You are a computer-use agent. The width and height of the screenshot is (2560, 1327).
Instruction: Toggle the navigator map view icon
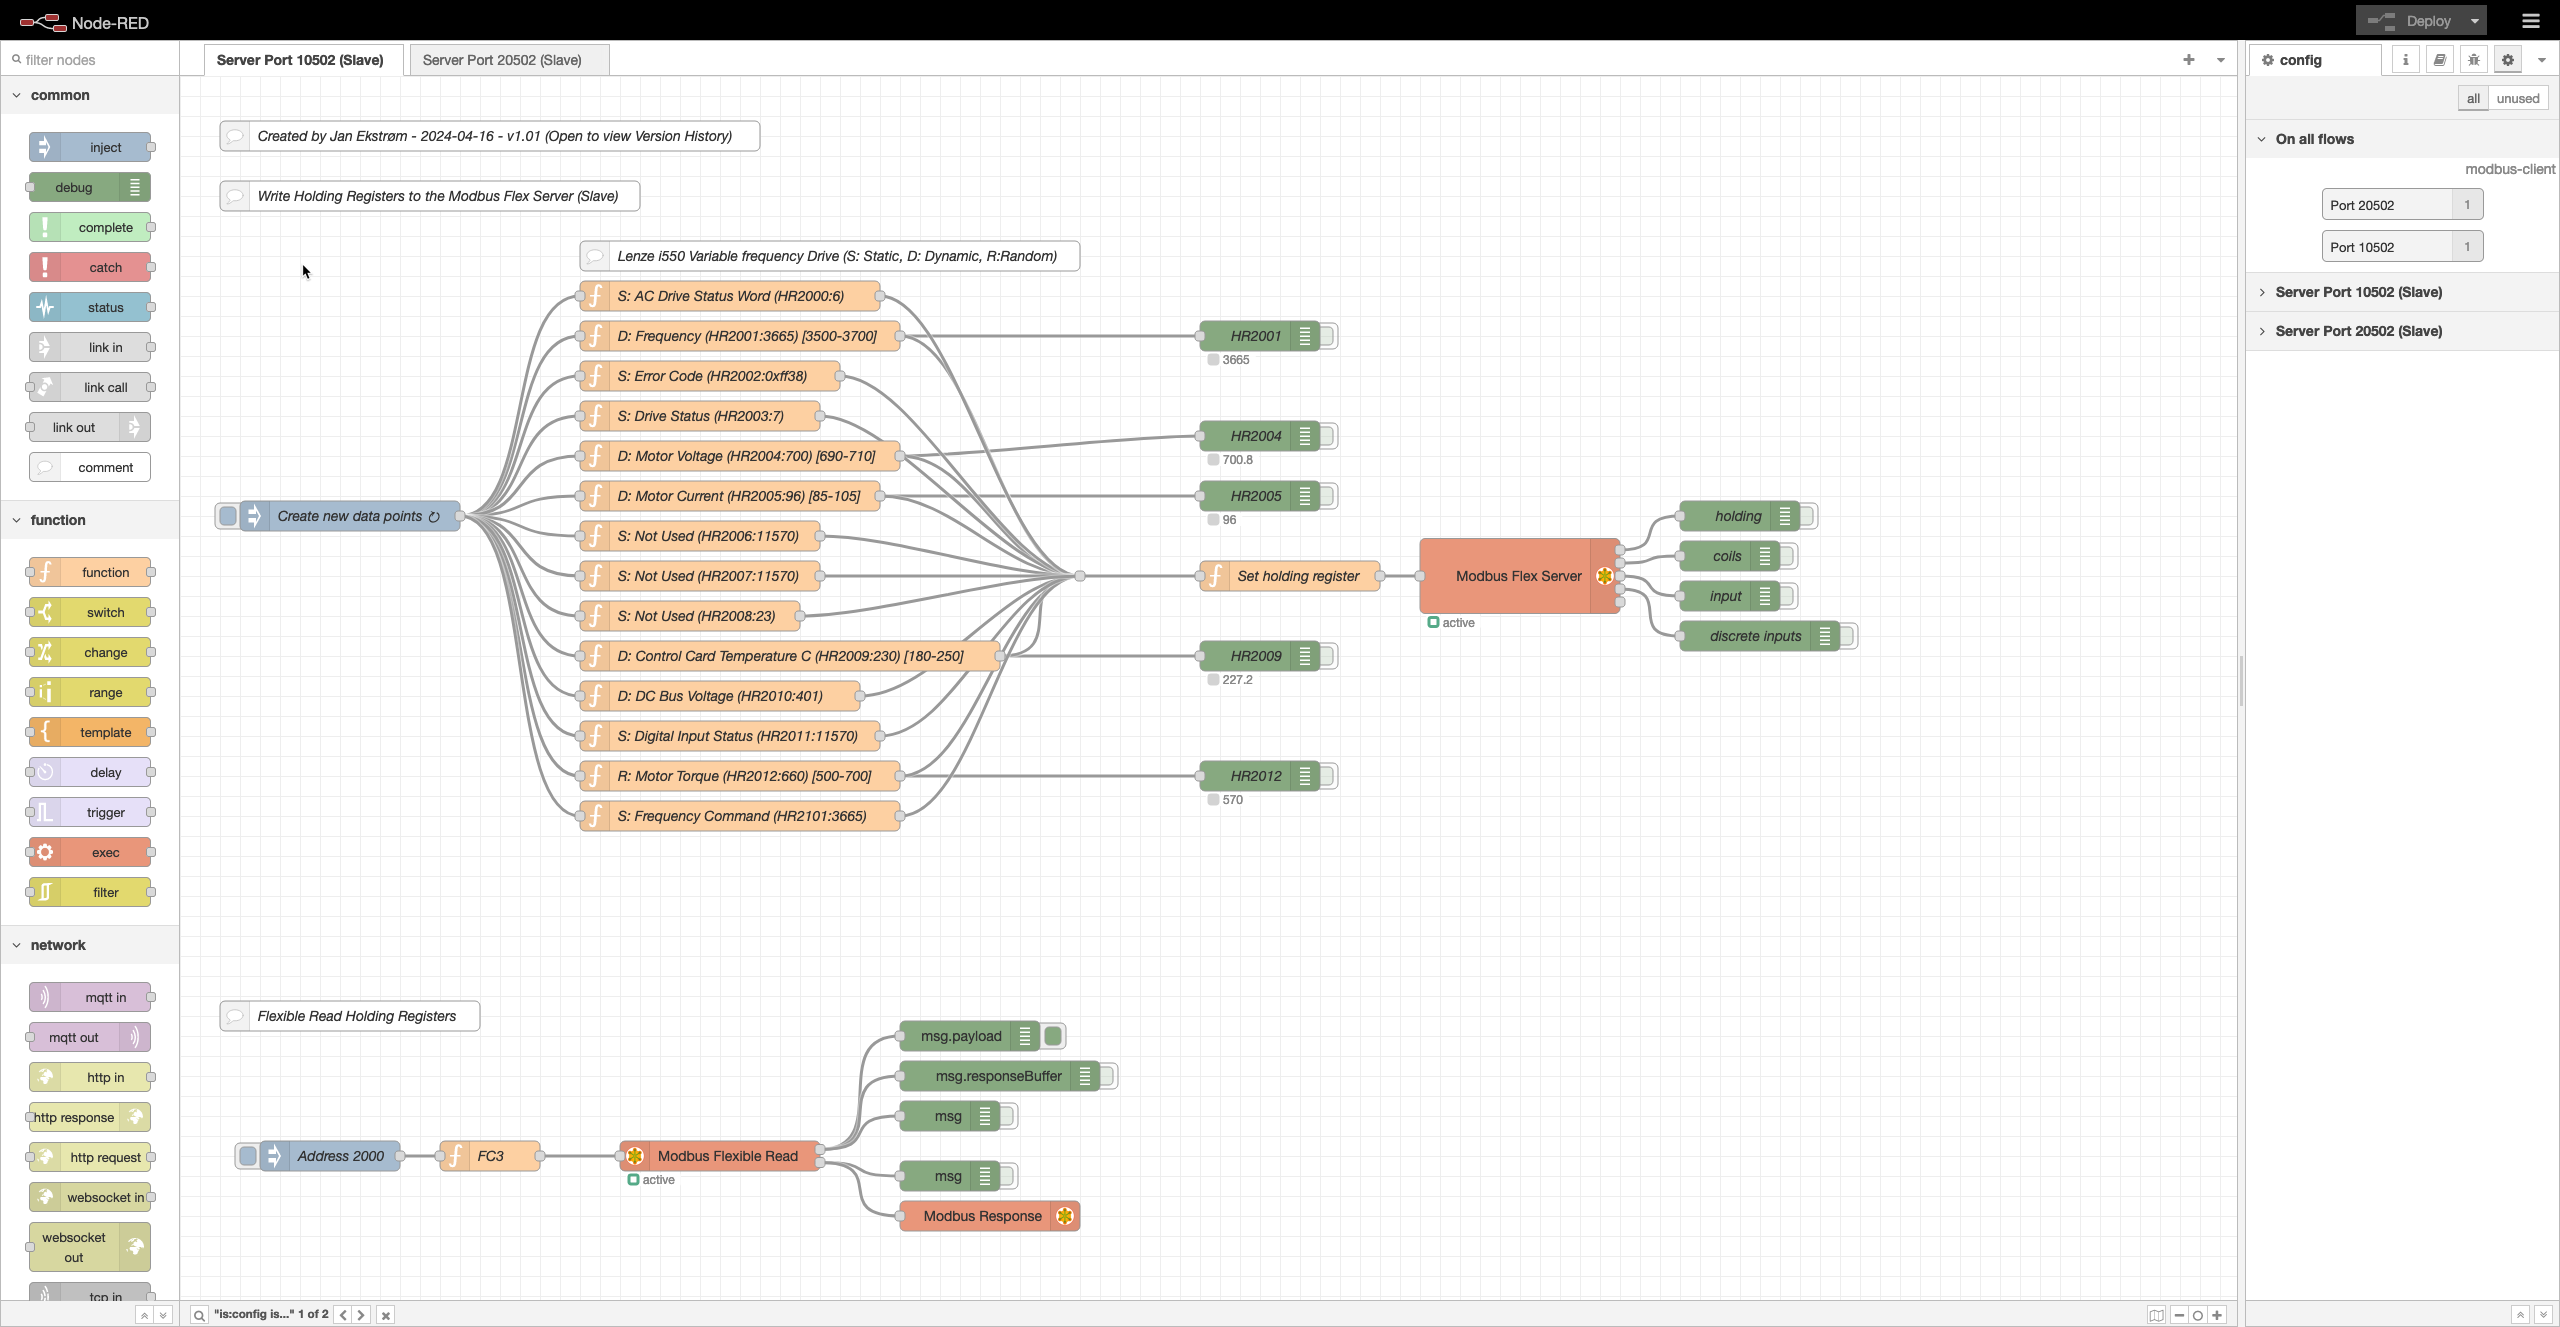pyautogui.click(x=2156, y=1315)
